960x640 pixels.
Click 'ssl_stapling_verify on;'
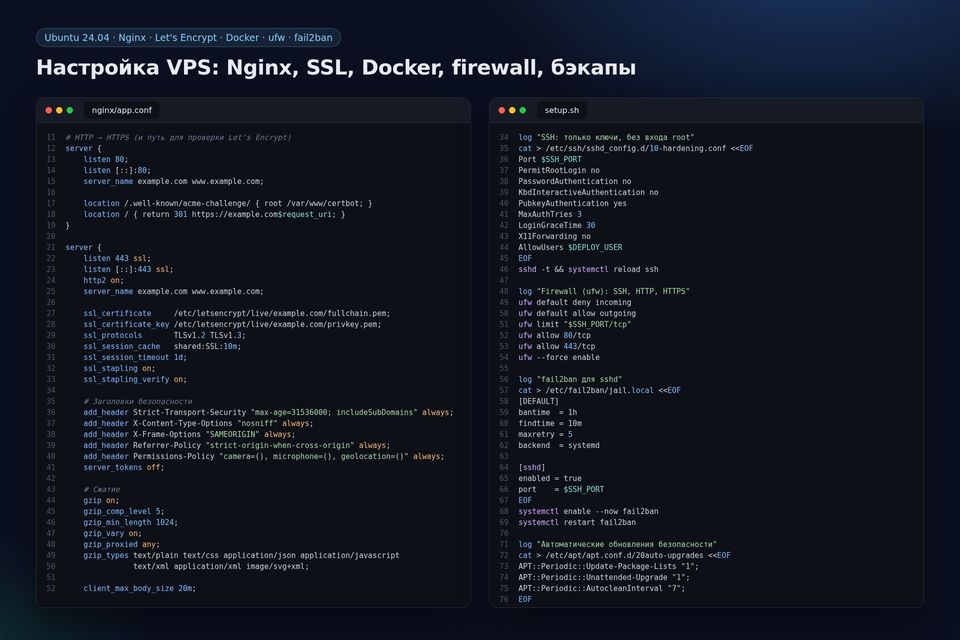135,380
